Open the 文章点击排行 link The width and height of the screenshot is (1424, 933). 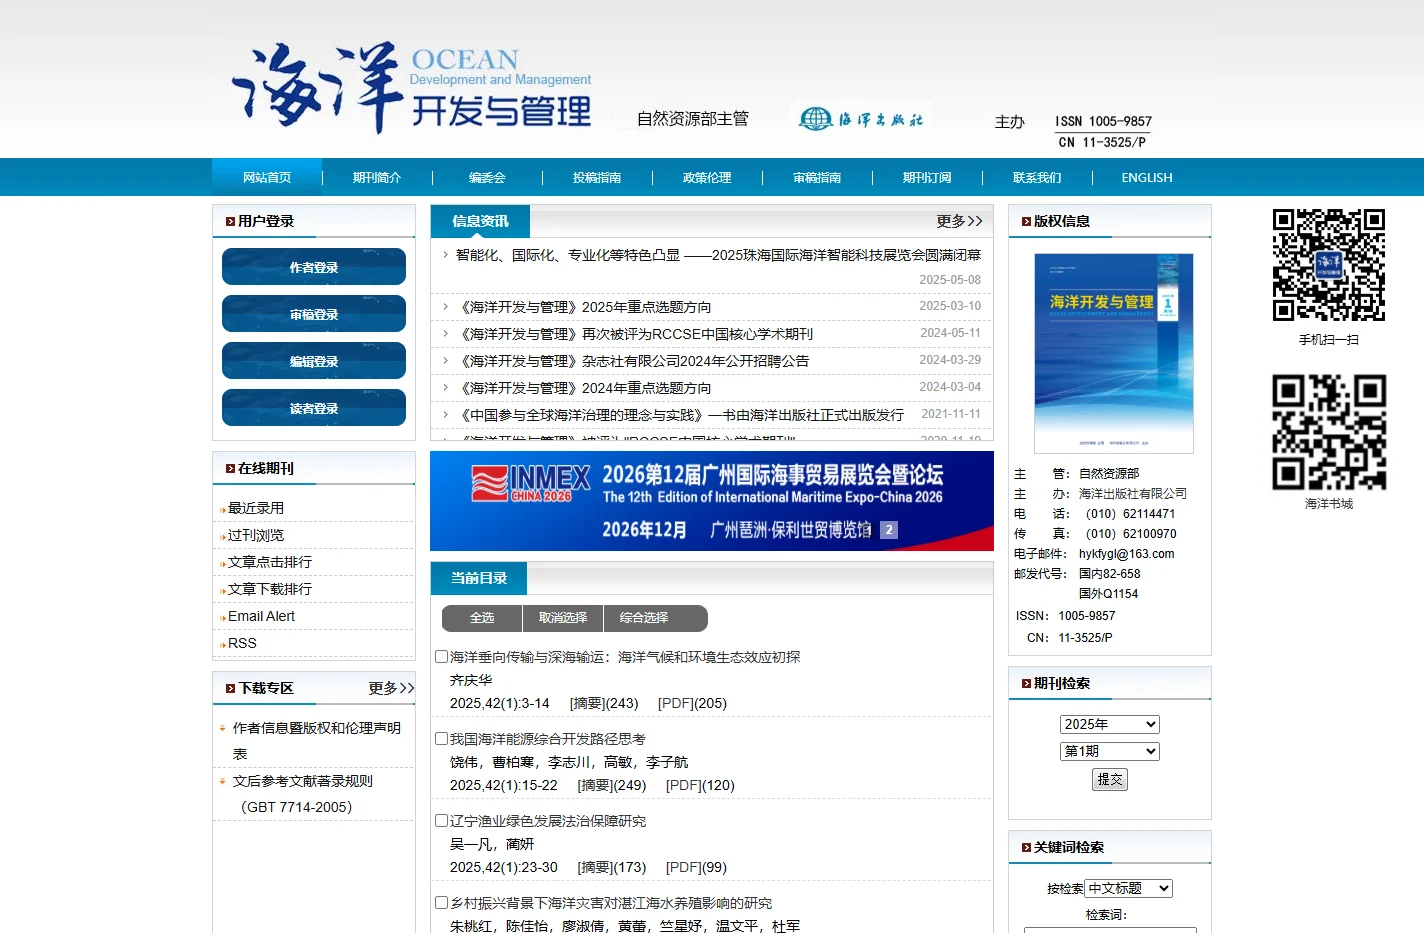tap(270, 562)
